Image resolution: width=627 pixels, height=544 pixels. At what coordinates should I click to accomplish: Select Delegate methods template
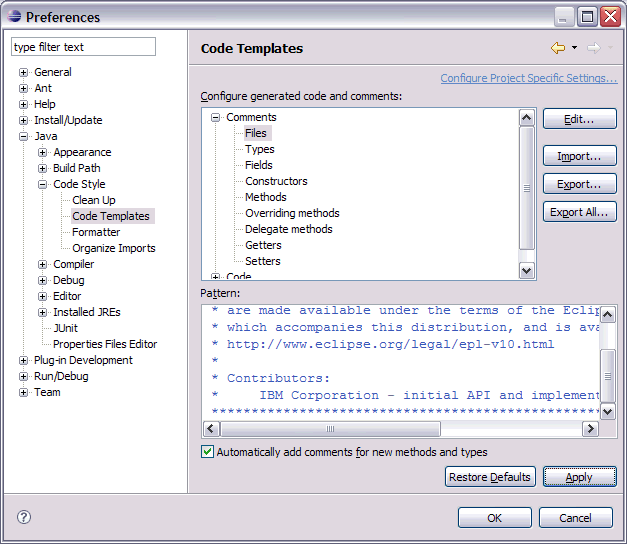coord(289,229)
